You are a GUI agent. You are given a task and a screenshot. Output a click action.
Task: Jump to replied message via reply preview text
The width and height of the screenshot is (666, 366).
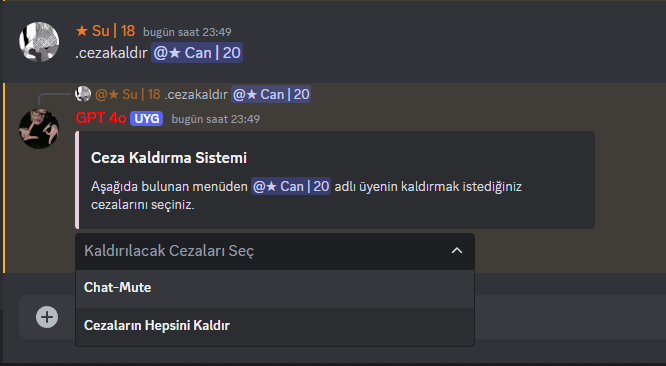tap(196, 94)
